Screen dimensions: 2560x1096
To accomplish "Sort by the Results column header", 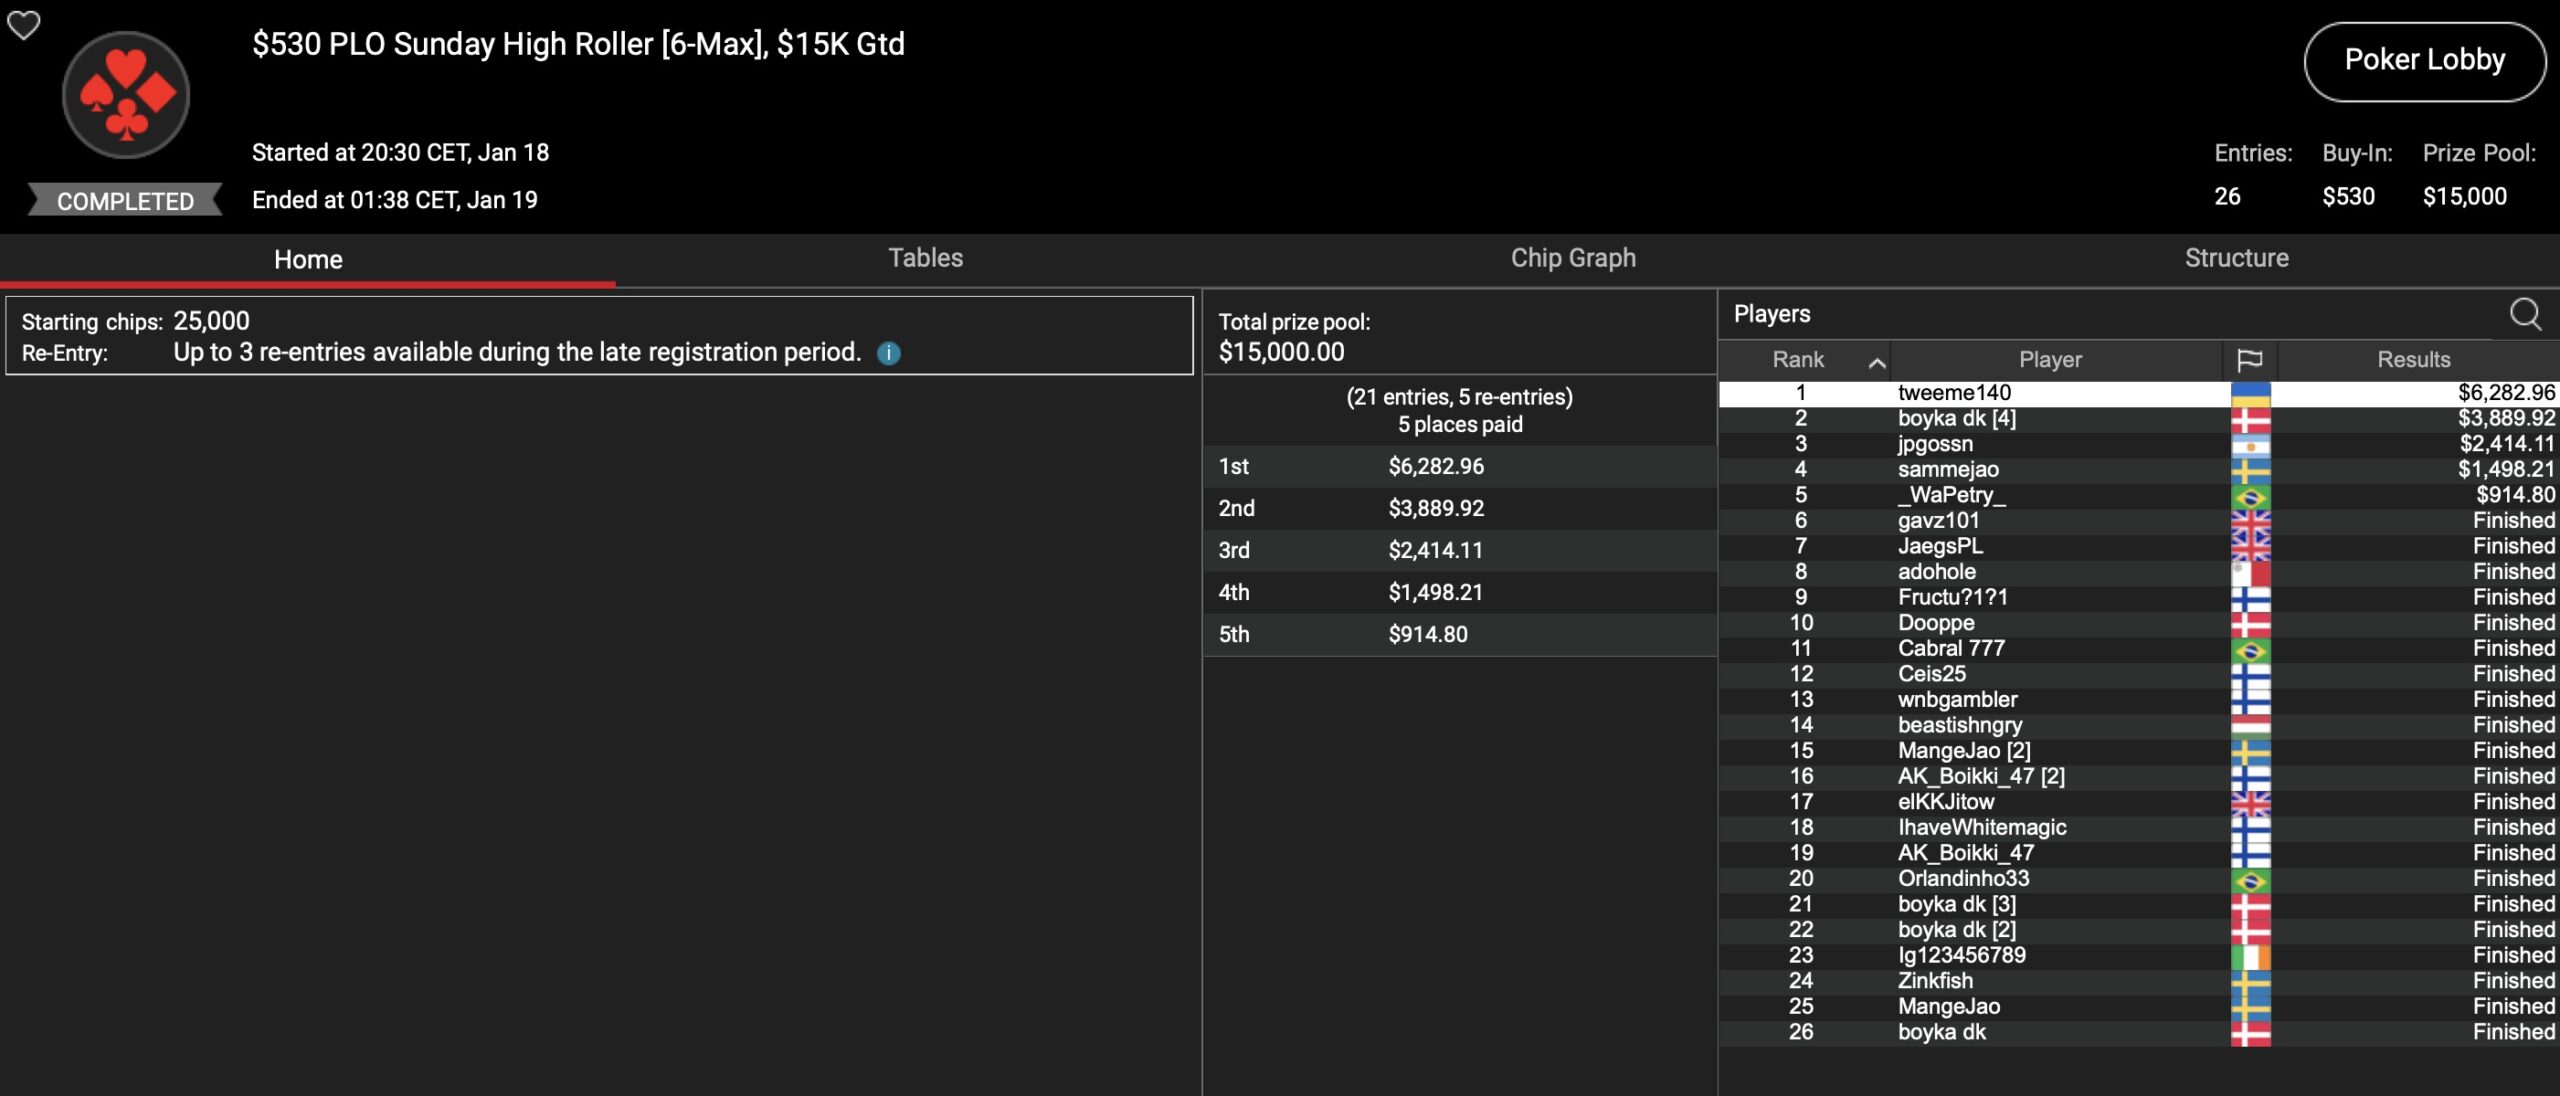I will (x=2413, y=359).
